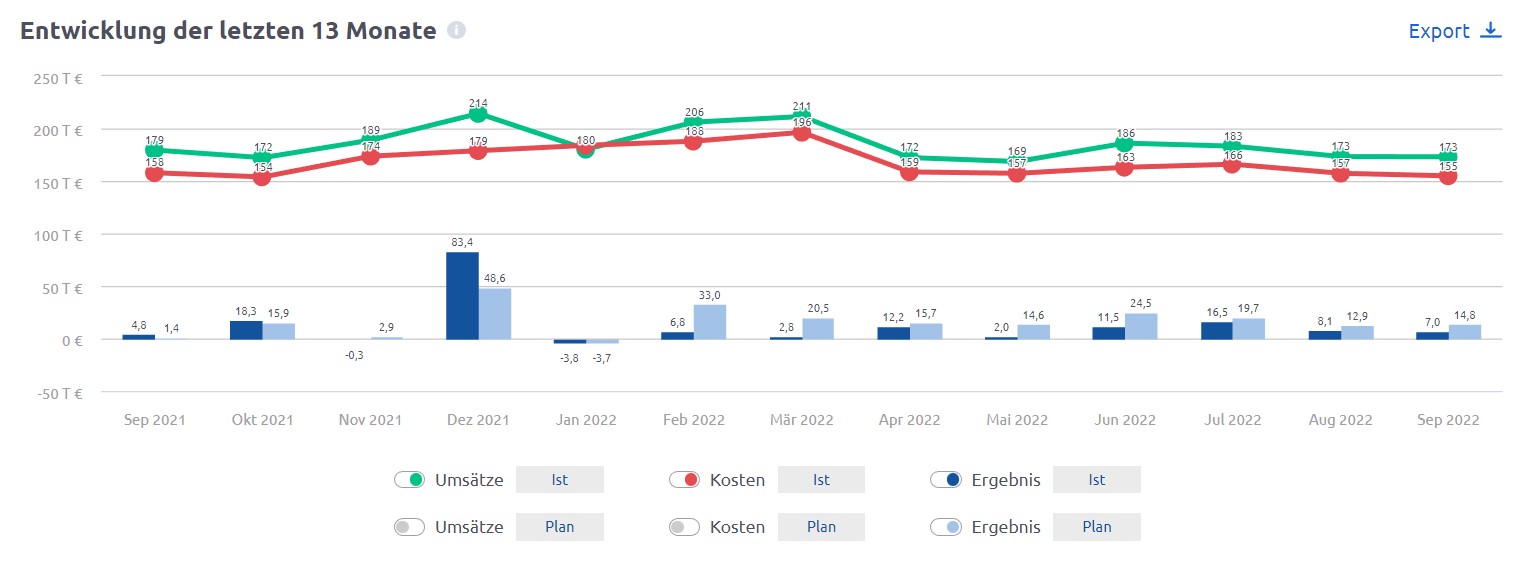Click the Export download arrow icon
The height and width of the screenshot is (580, 1529).
coord(1491,31)
